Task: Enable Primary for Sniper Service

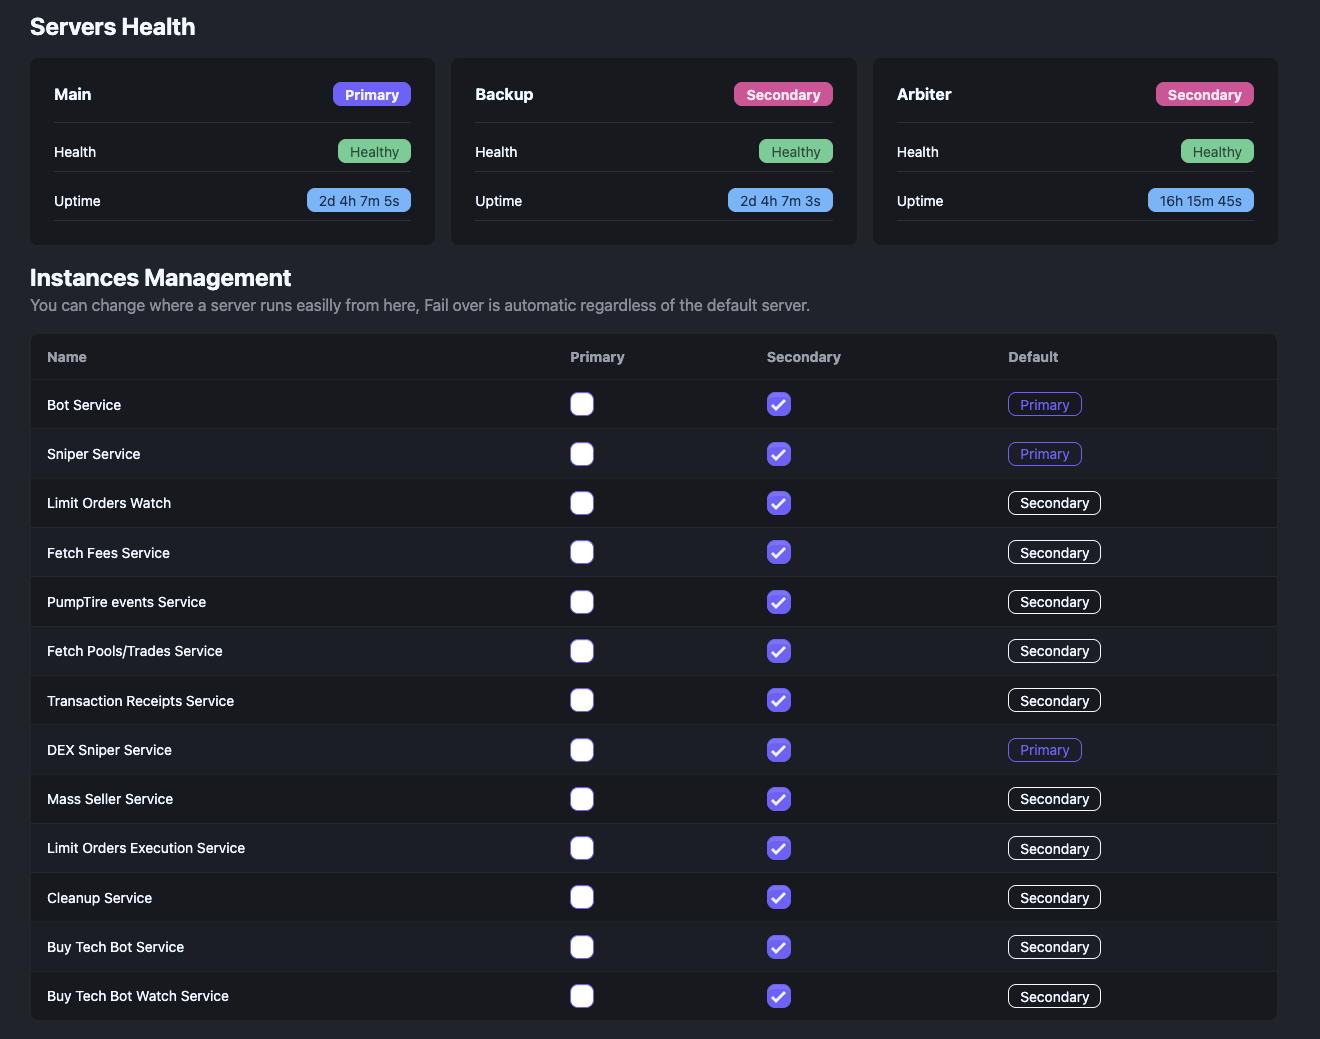Action: tap(582, 454)
